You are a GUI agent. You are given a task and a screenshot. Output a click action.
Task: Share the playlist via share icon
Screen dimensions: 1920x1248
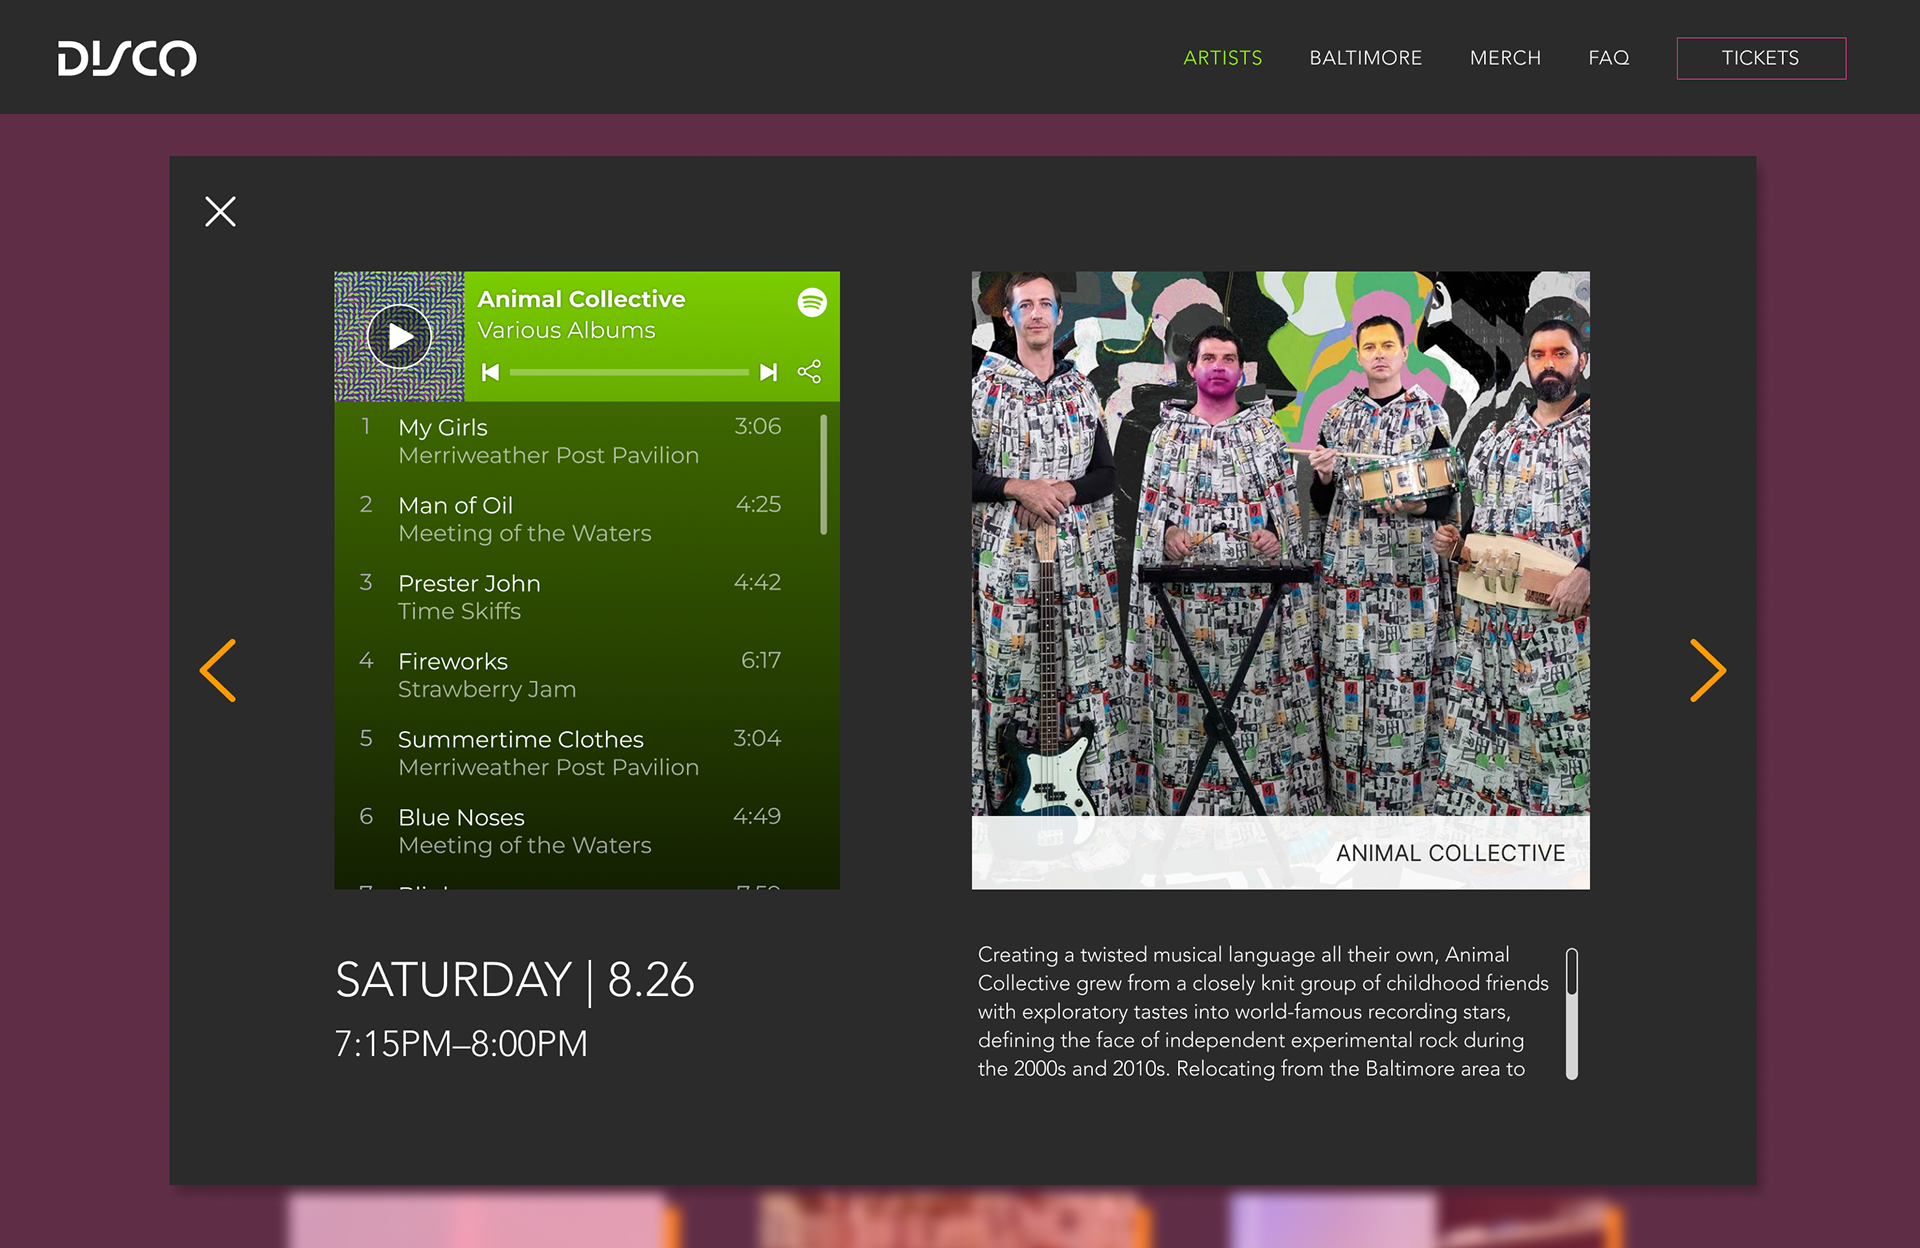810,372
